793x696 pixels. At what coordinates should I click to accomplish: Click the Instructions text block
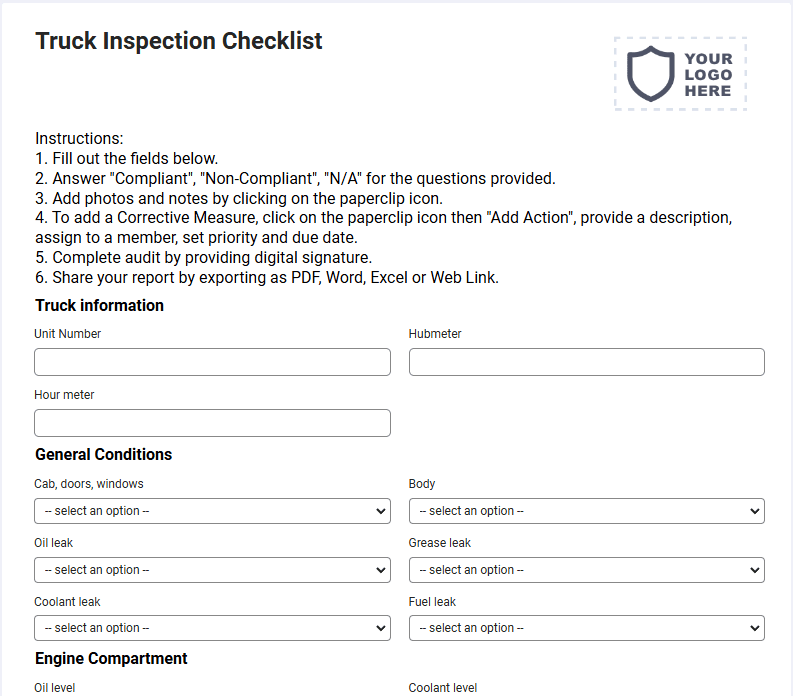pos(383,208)
